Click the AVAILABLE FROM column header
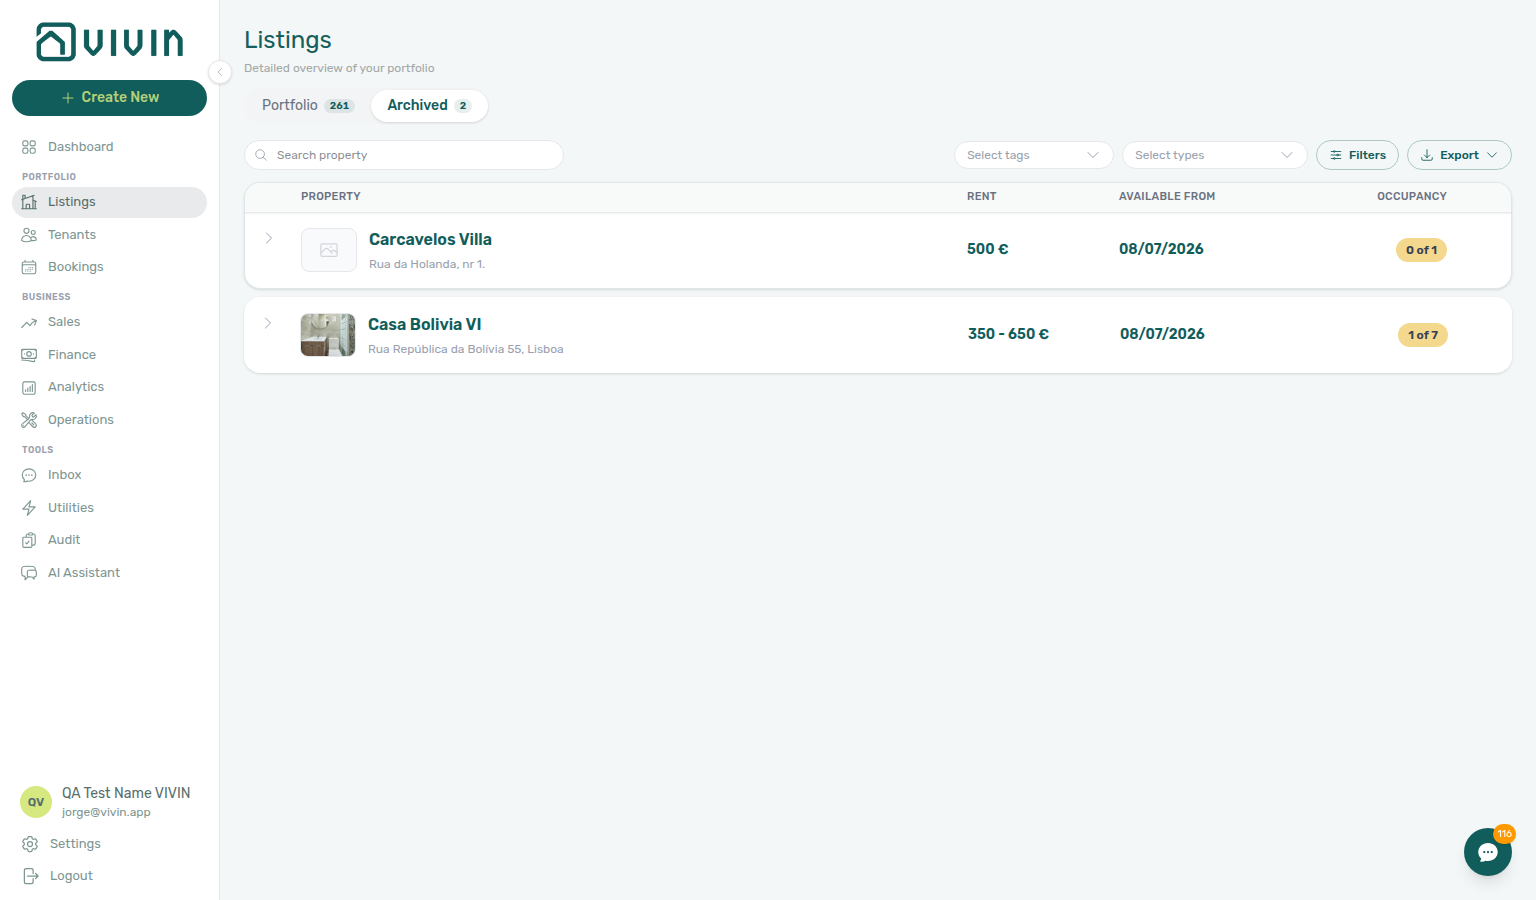 (x=1167, y=197)
